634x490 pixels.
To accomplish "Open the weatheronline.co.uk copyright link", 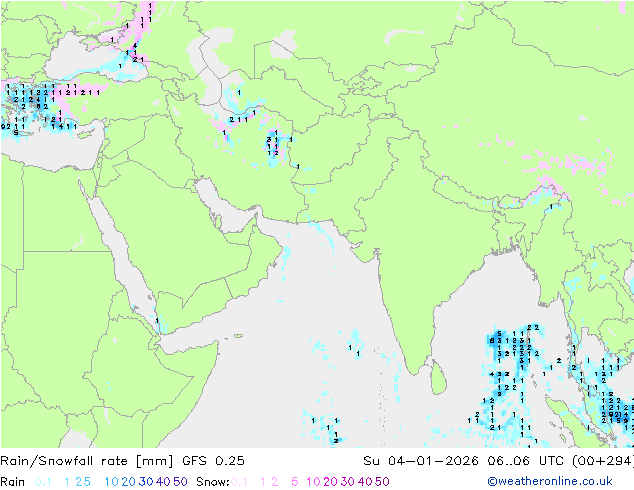I will (549, 481).
